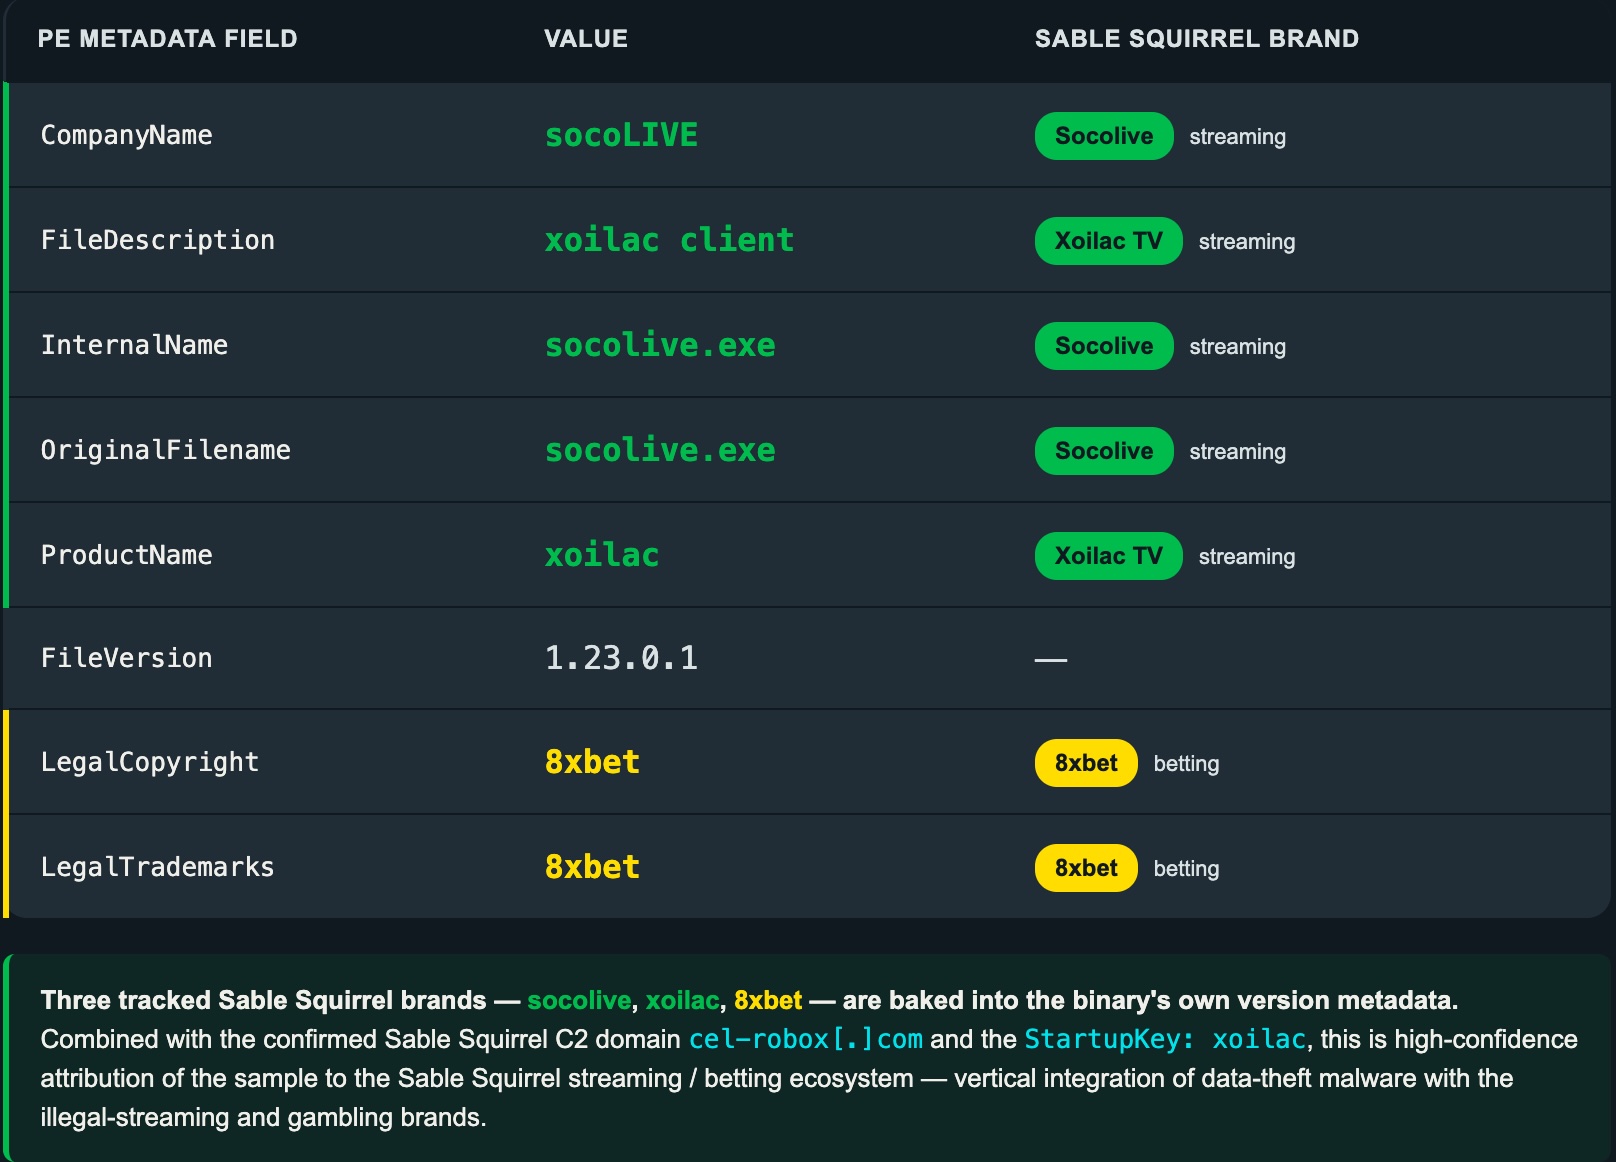Click socolive.exe value in OriginalFilename row

pos(660,450)
